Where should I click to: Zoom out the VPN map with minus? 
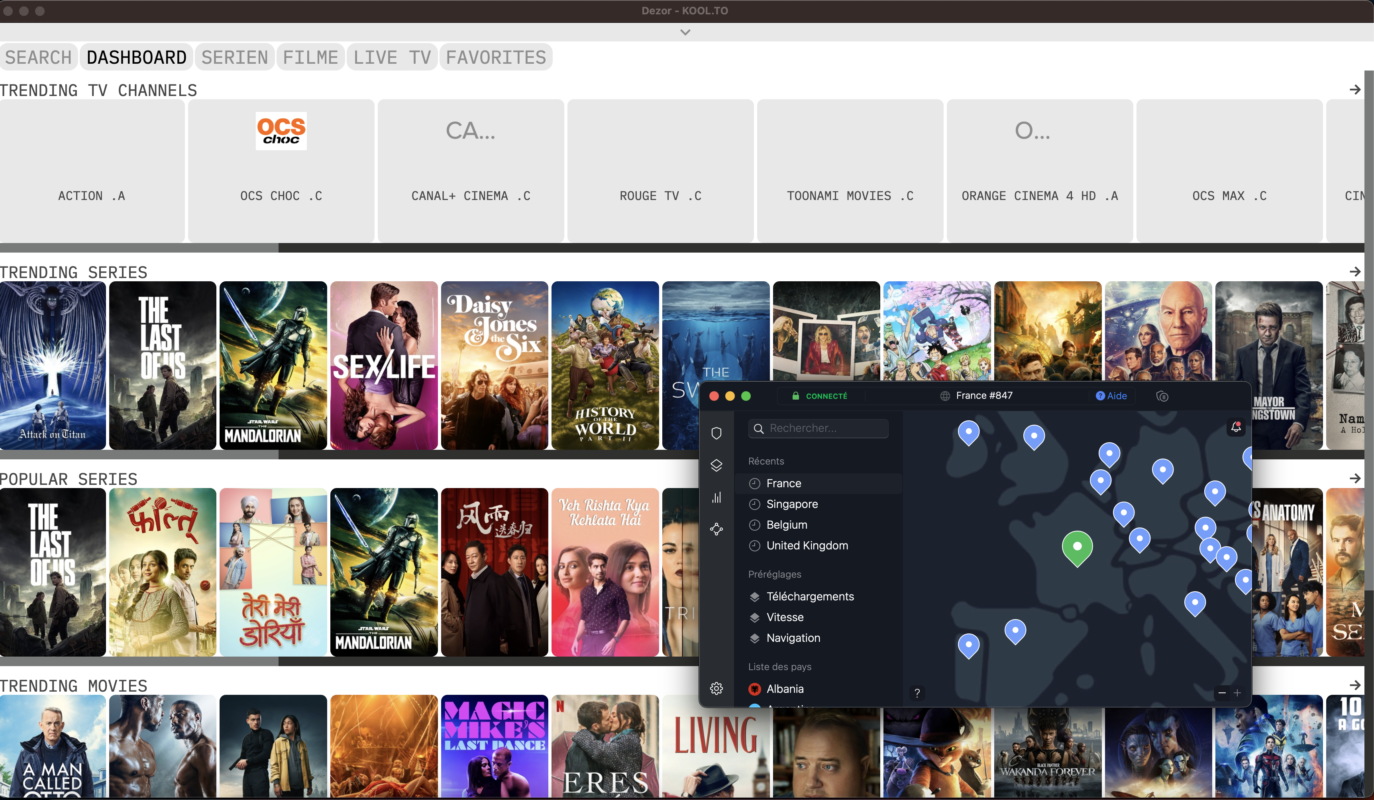click(1222, 693)
